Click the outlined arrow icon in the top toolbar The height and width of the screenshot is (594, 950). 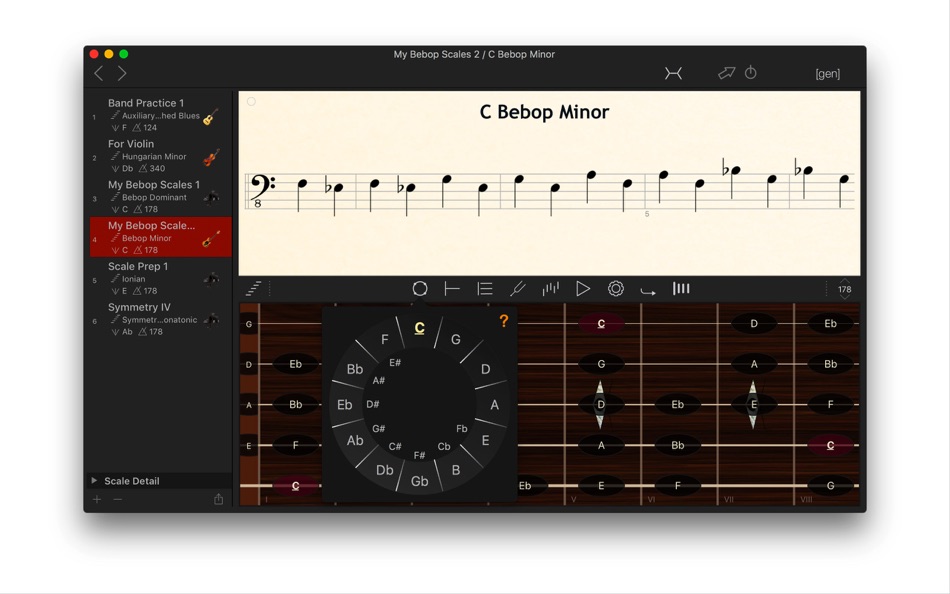pos(726,73)
